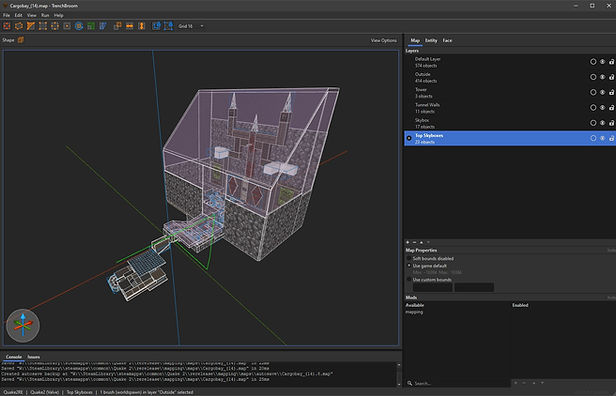The image size is (616, 396).
Task: Select the Tunnel Walls layer row
Action: [x=510, y=108]
